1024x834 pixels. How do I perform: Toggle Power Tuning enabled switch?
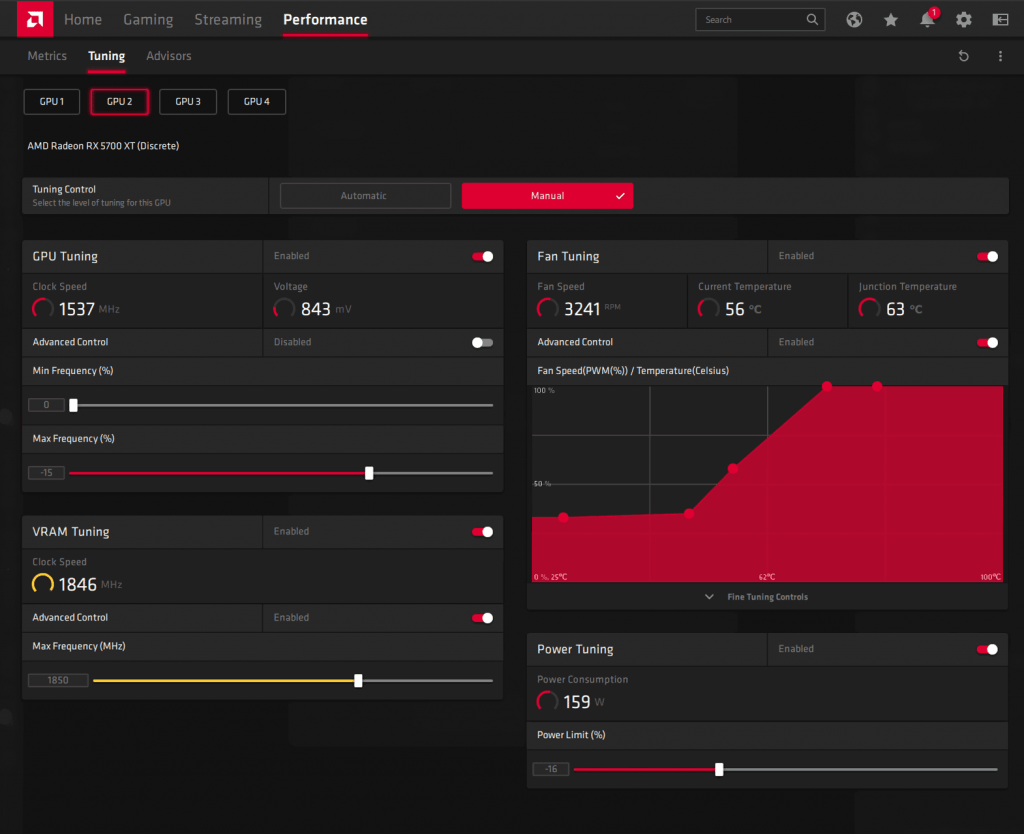pos(987,649)
